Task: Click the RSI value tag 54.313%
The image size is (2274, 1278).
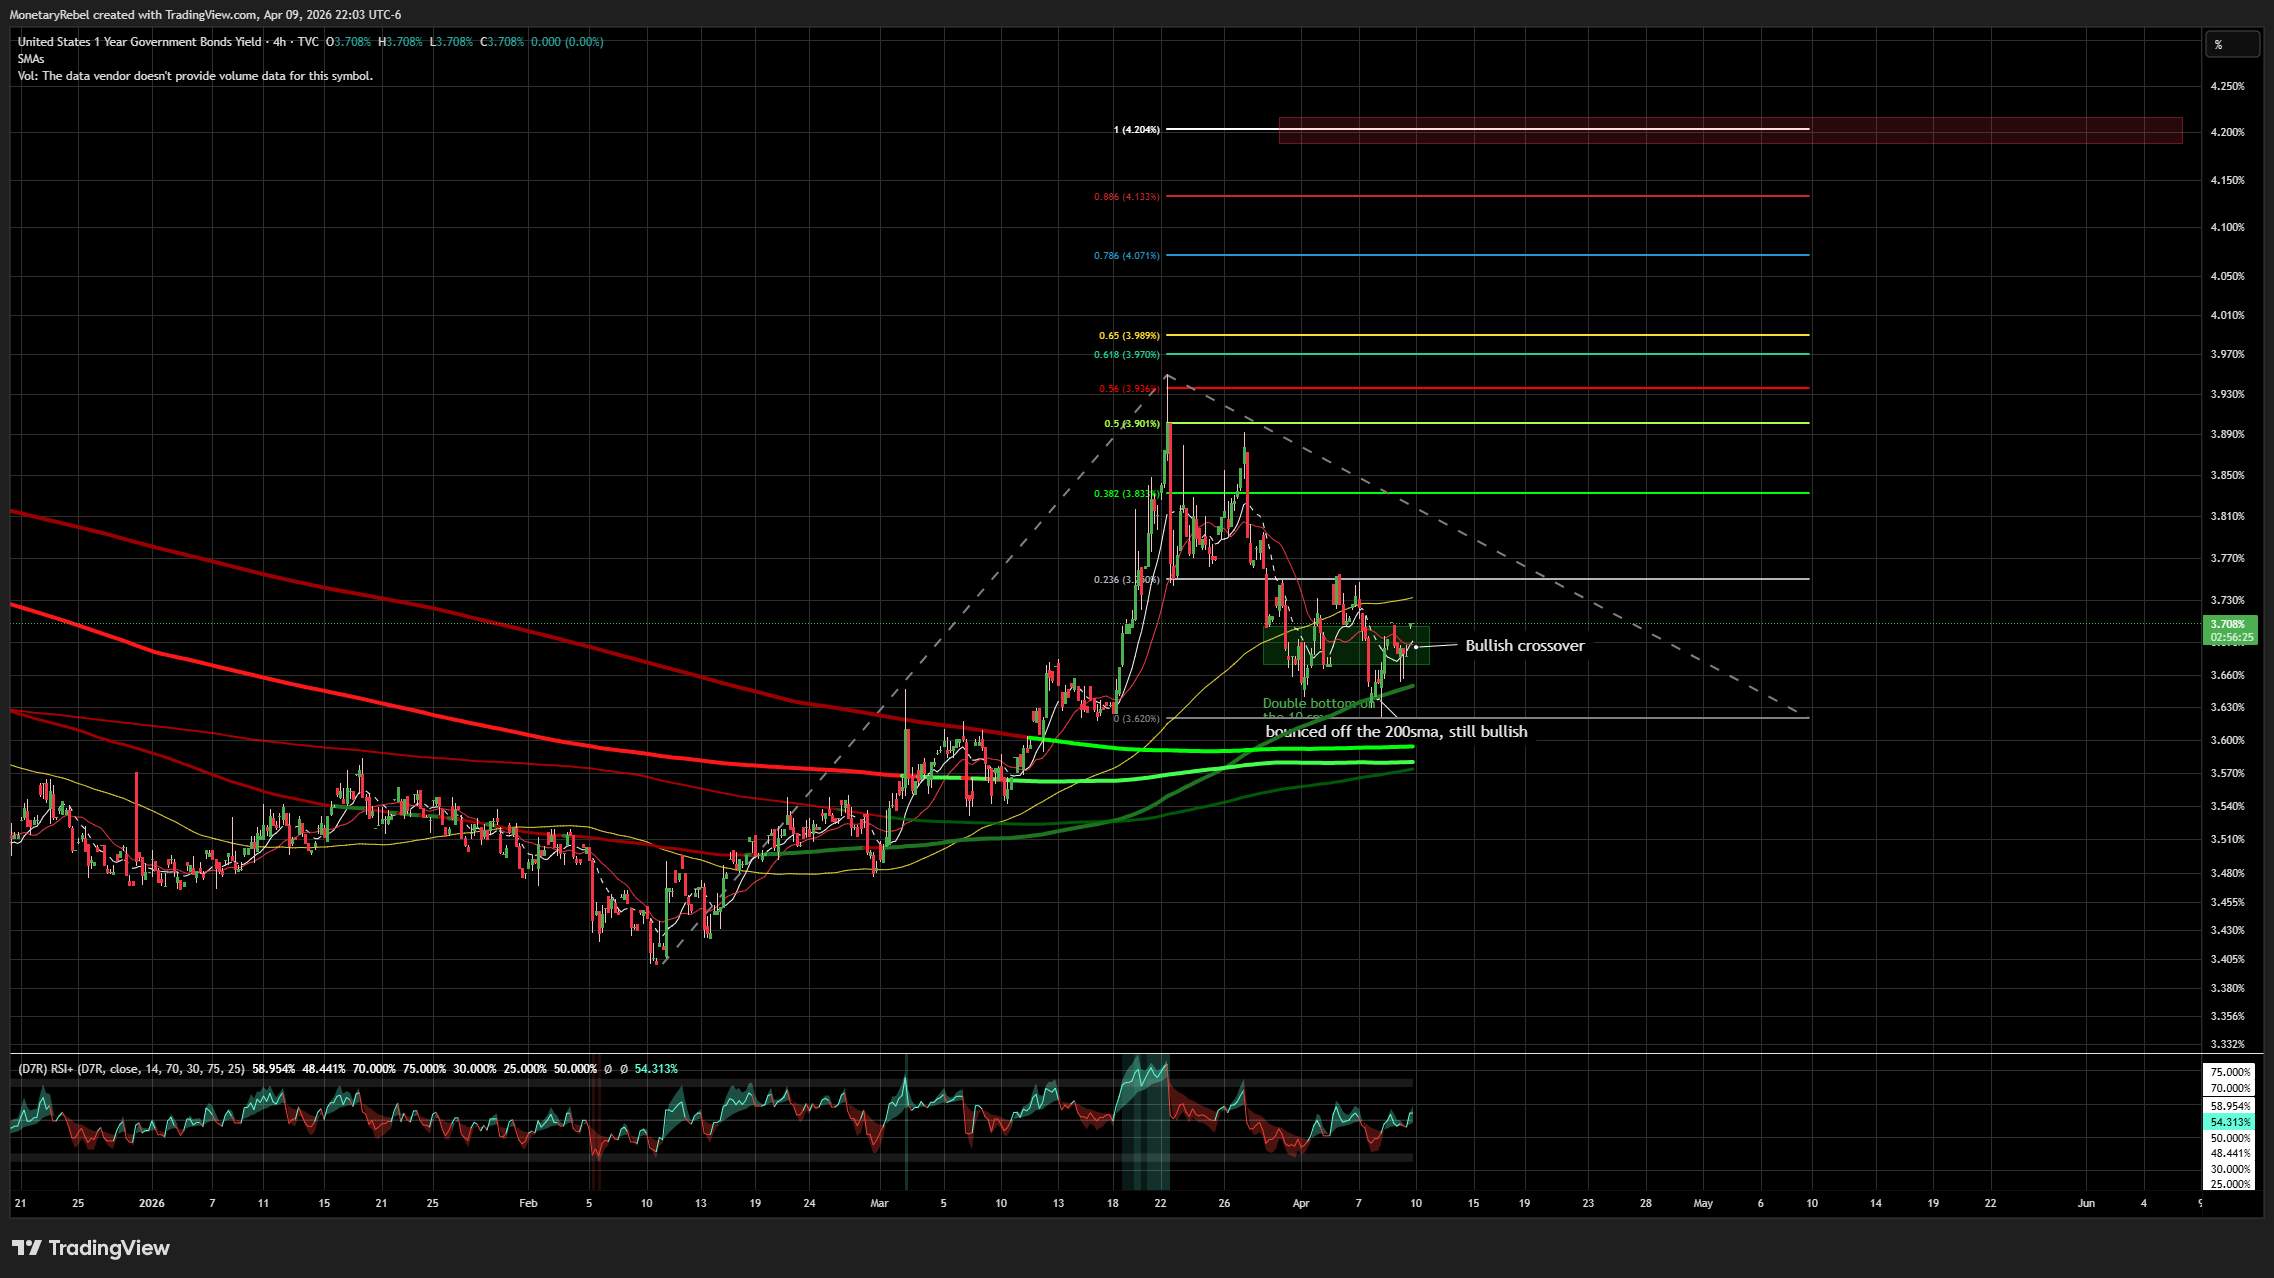Action: click(x=2230, y=1122)
